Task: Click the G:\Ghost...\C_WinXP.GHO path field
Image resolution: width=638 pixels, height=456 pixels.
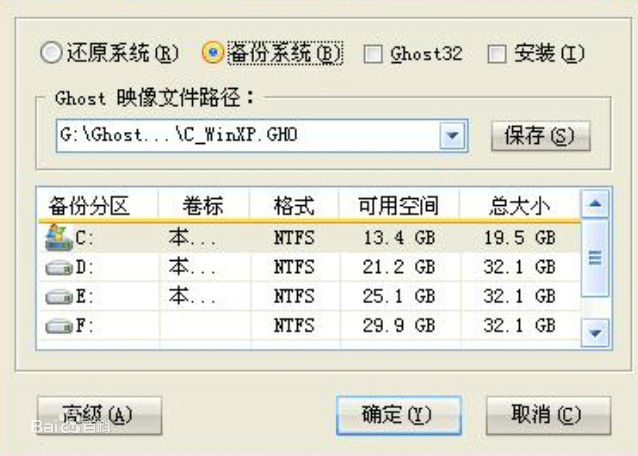Action: point(248,135)
